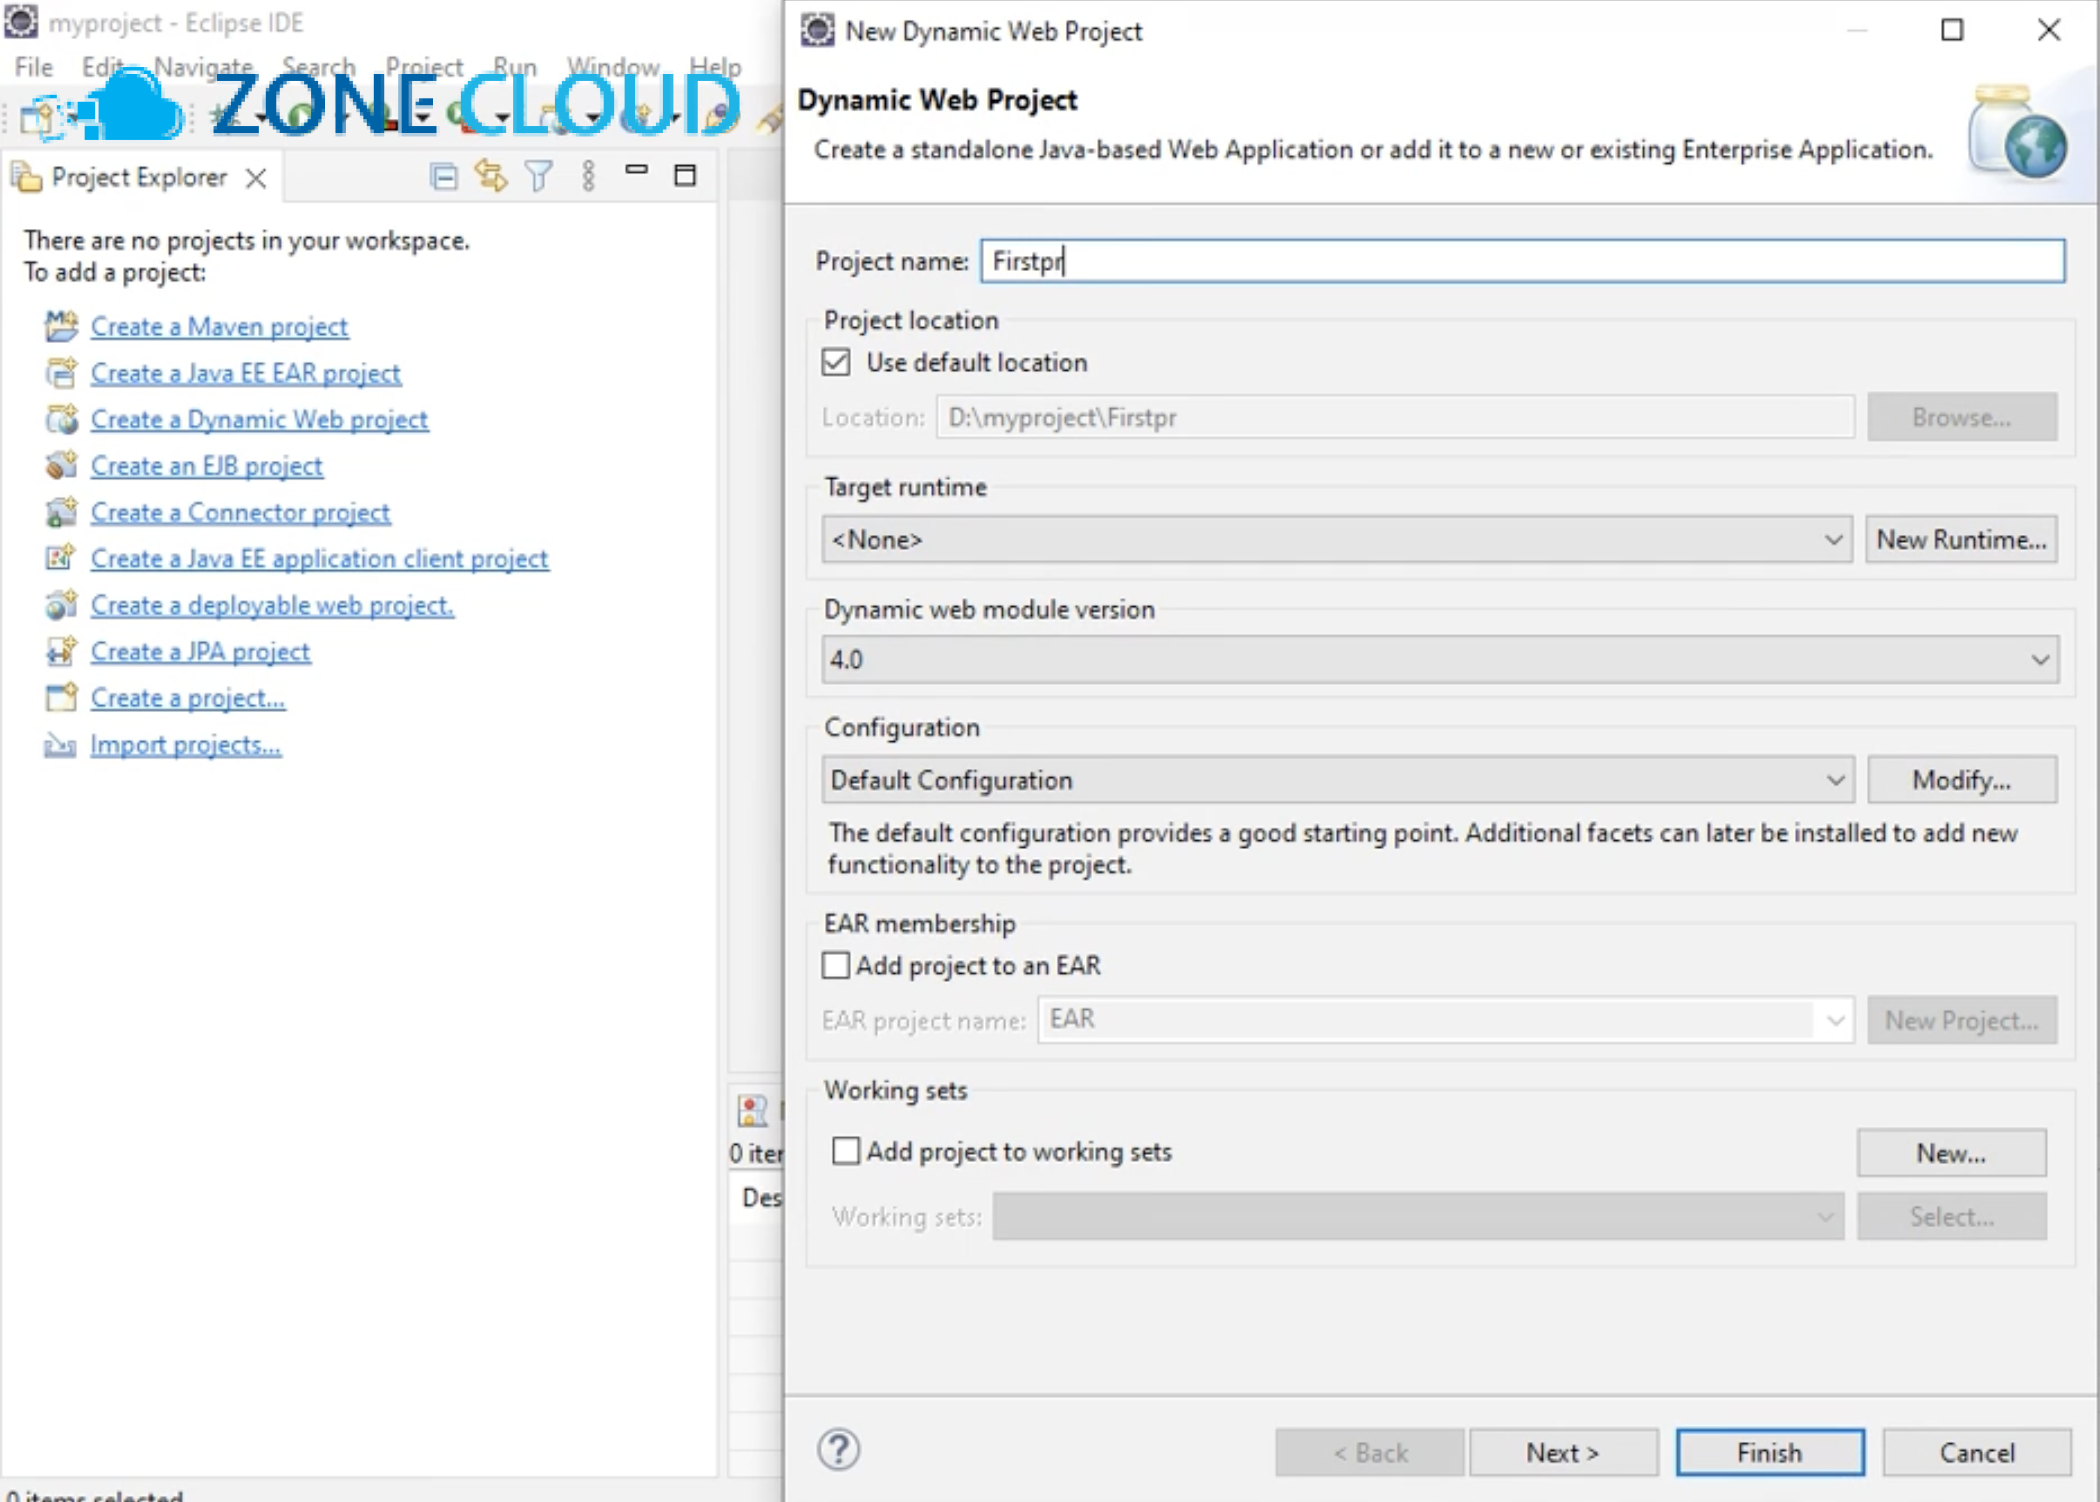This screenshot has height=1502, width=2100.
Task: Click the Project Explorer tab folder icon
Action: coord(26,177)
